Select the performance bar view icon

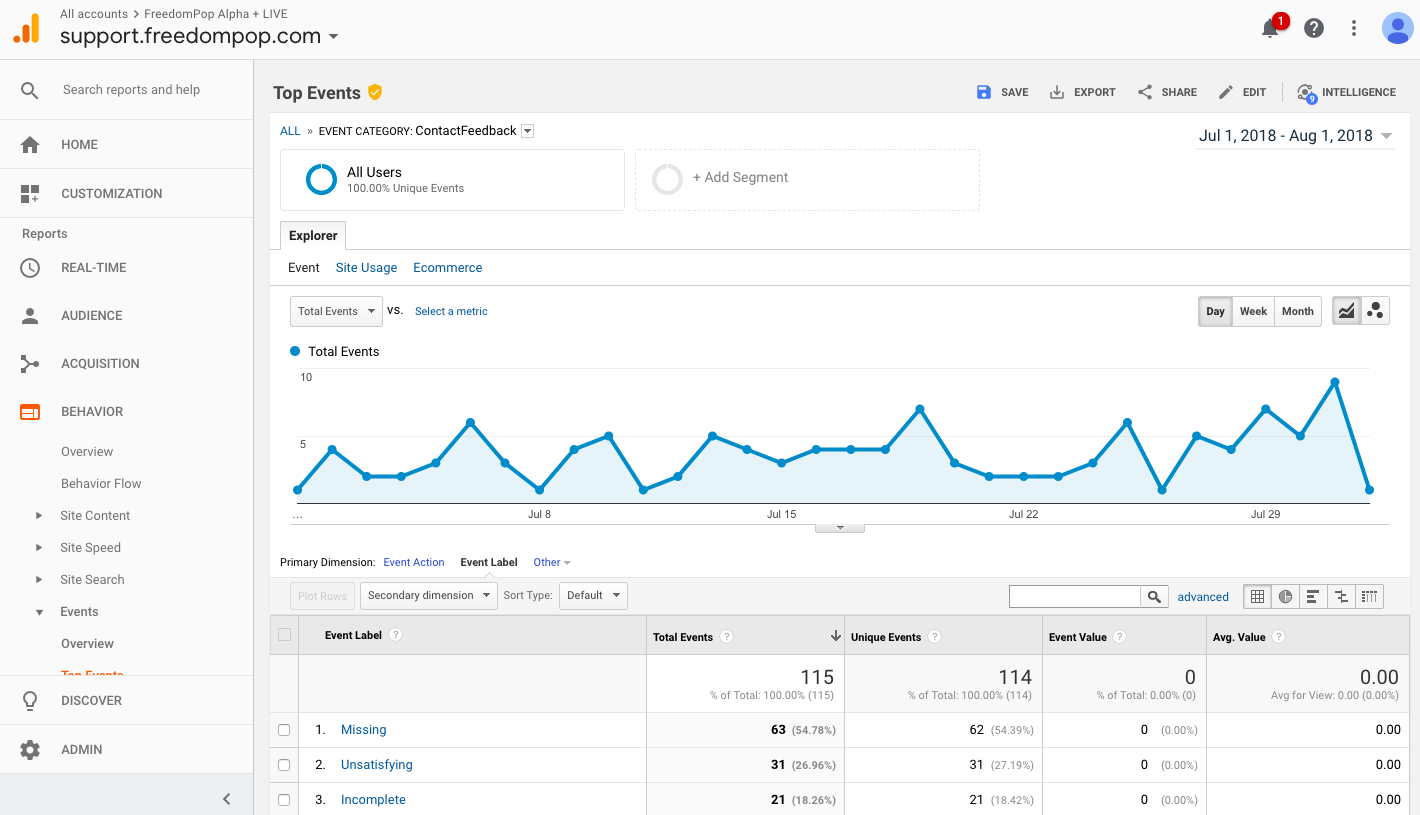click(1313, 596)
